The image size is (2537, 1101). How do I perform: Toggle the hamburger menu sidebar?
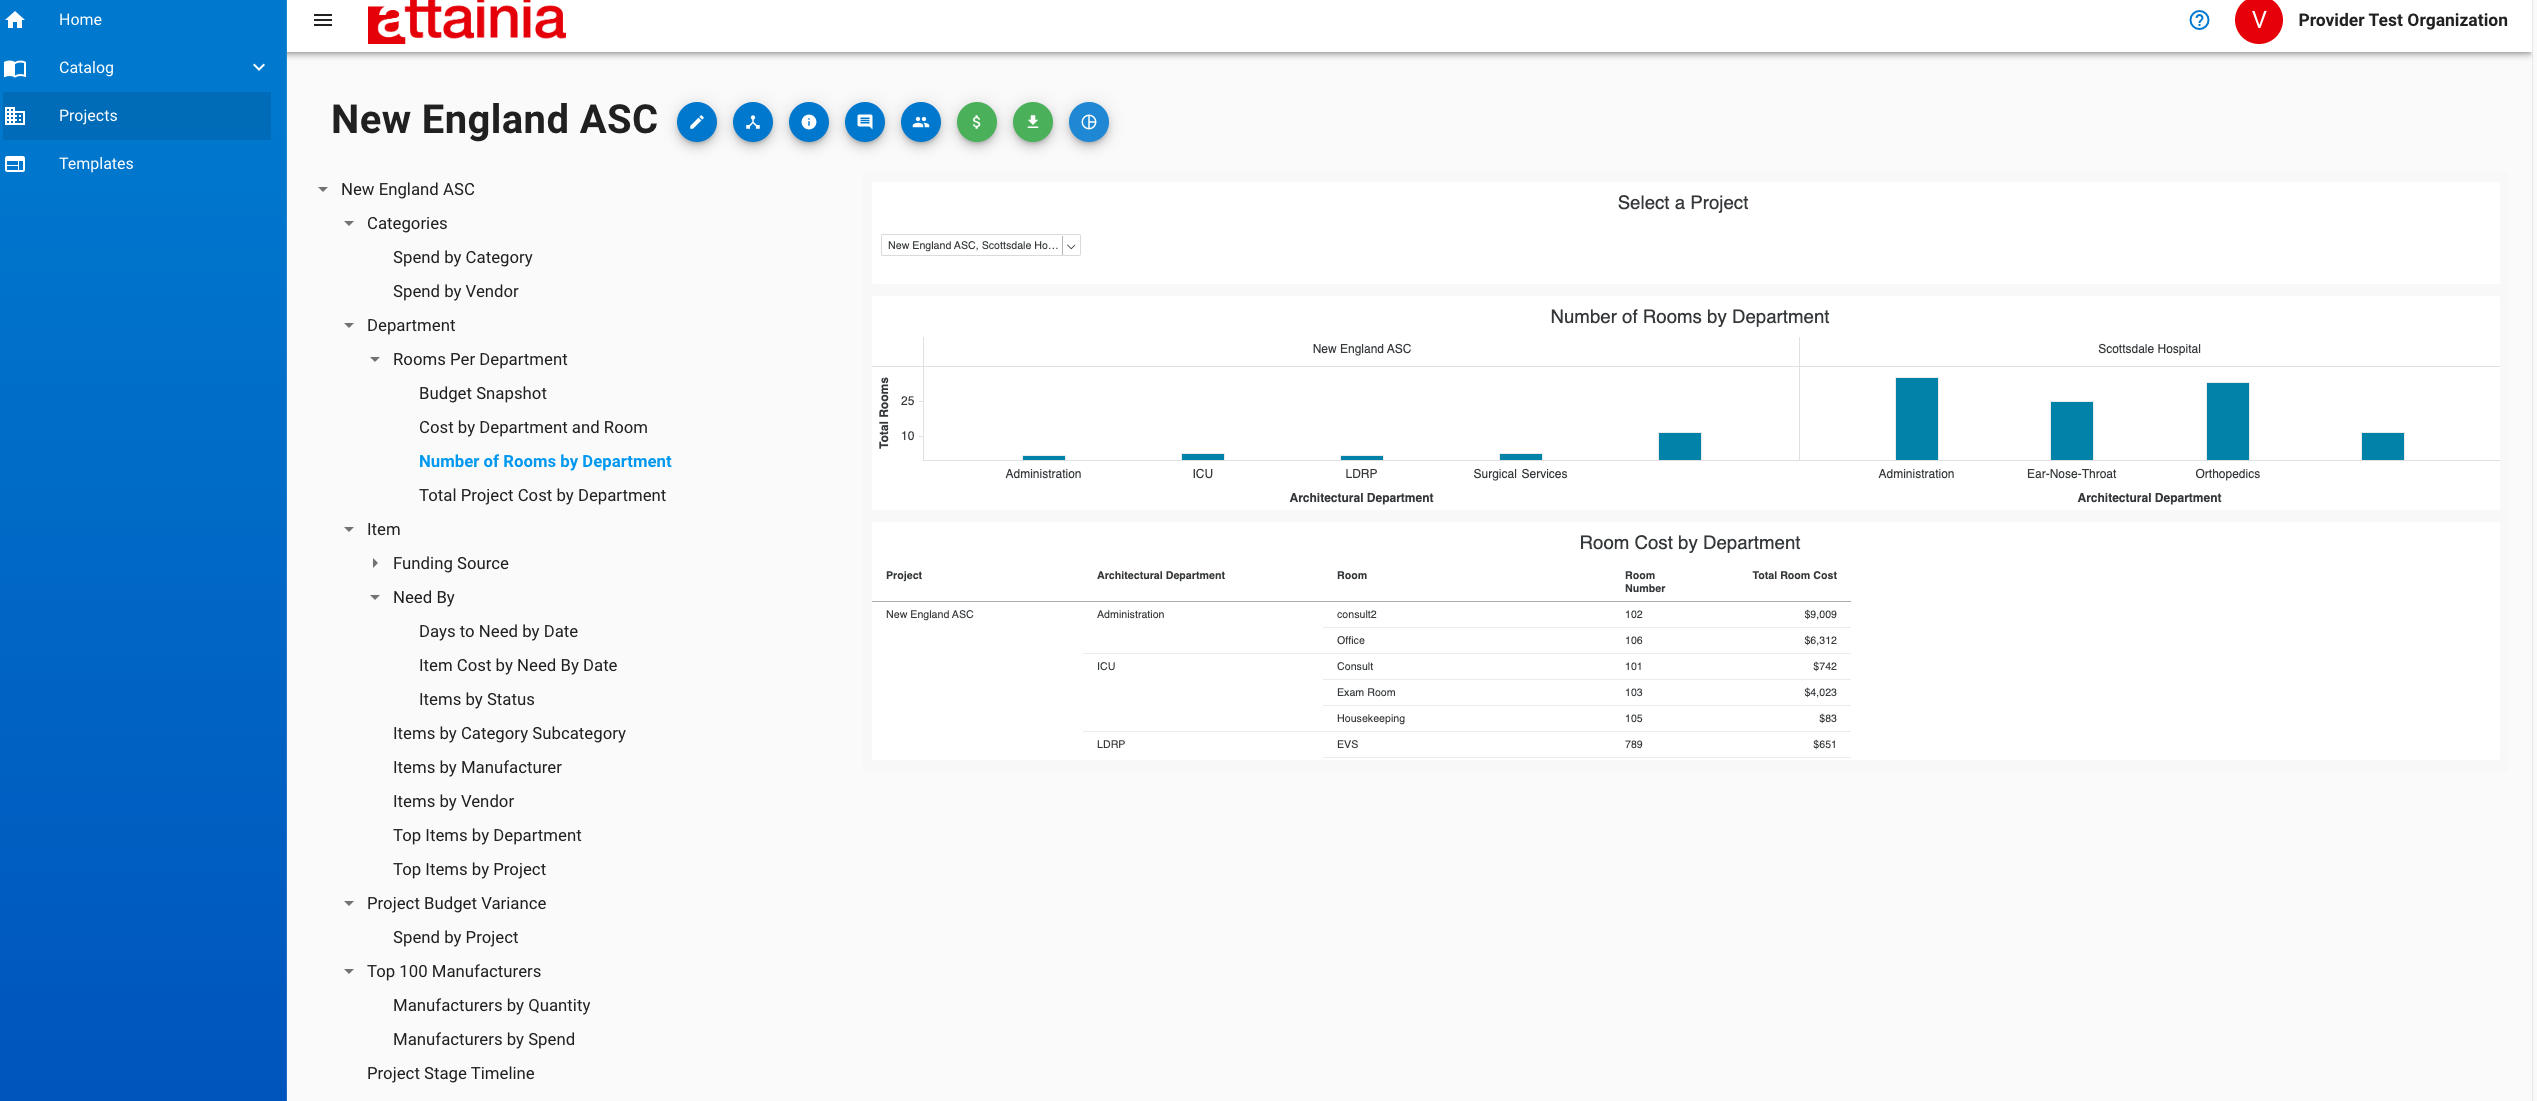323,20
